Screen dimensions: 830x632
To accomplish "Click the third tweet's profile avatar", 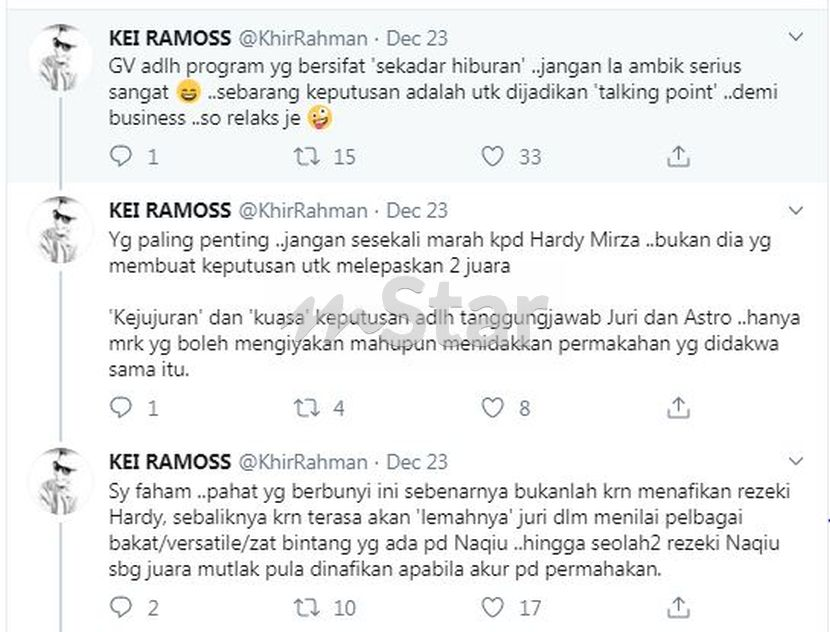I will (61, 481).
